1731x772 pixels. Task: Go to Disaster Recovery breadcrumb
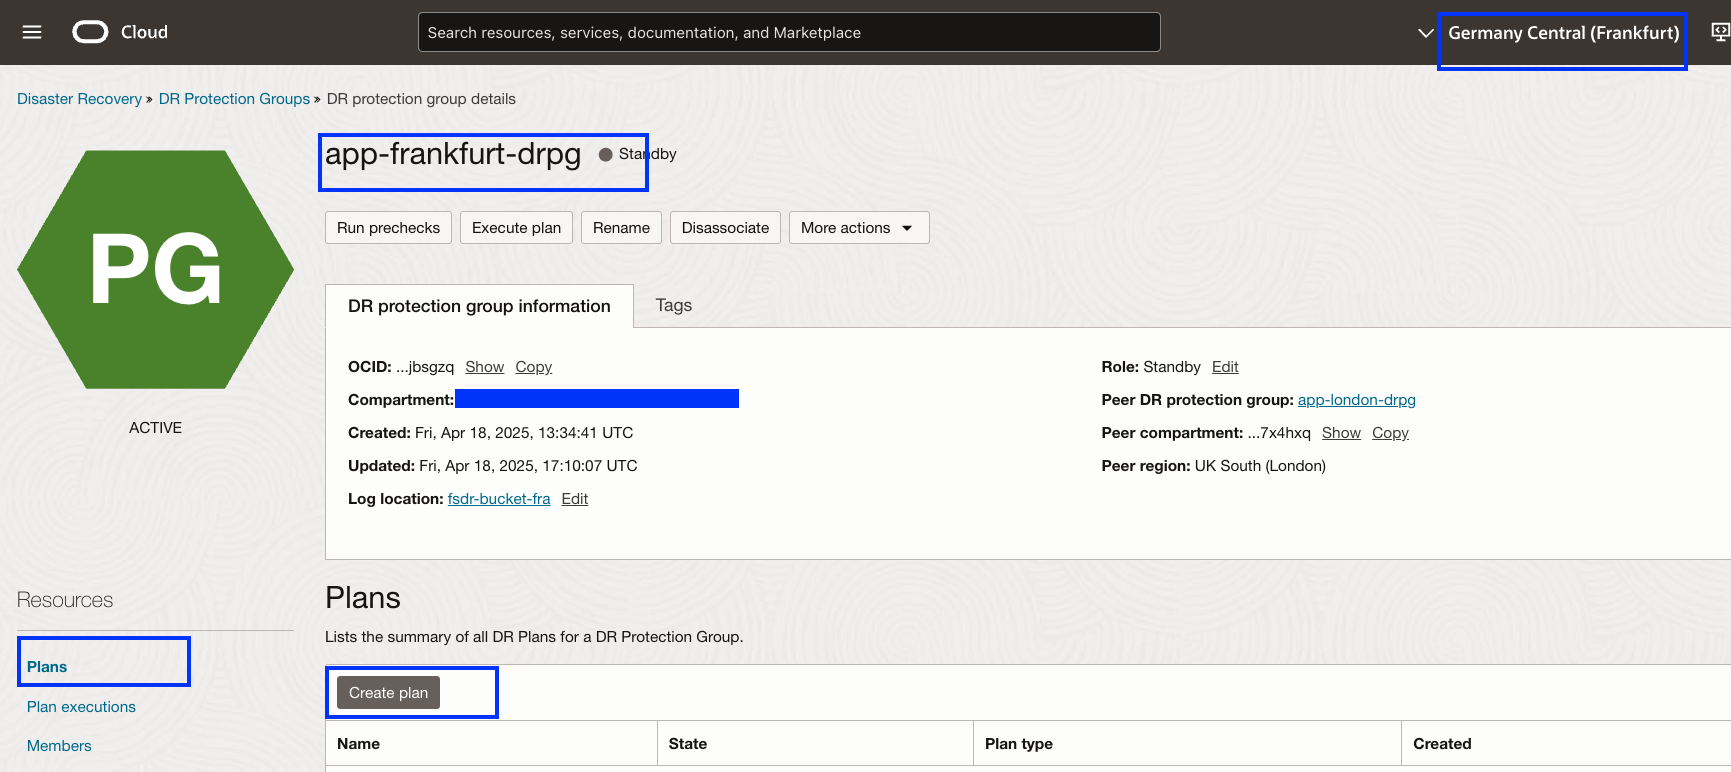(79, 99)
